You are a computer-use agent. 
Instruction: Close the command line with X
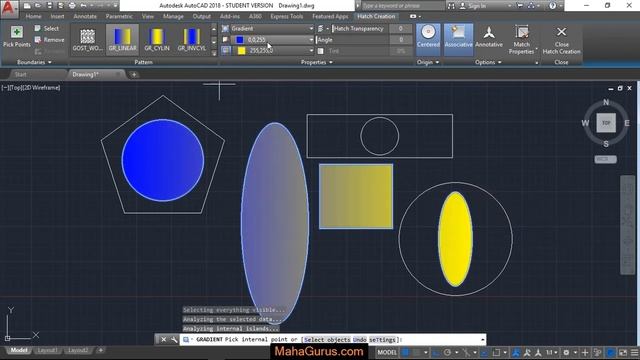pyautogui.click(x=163, y=340)
